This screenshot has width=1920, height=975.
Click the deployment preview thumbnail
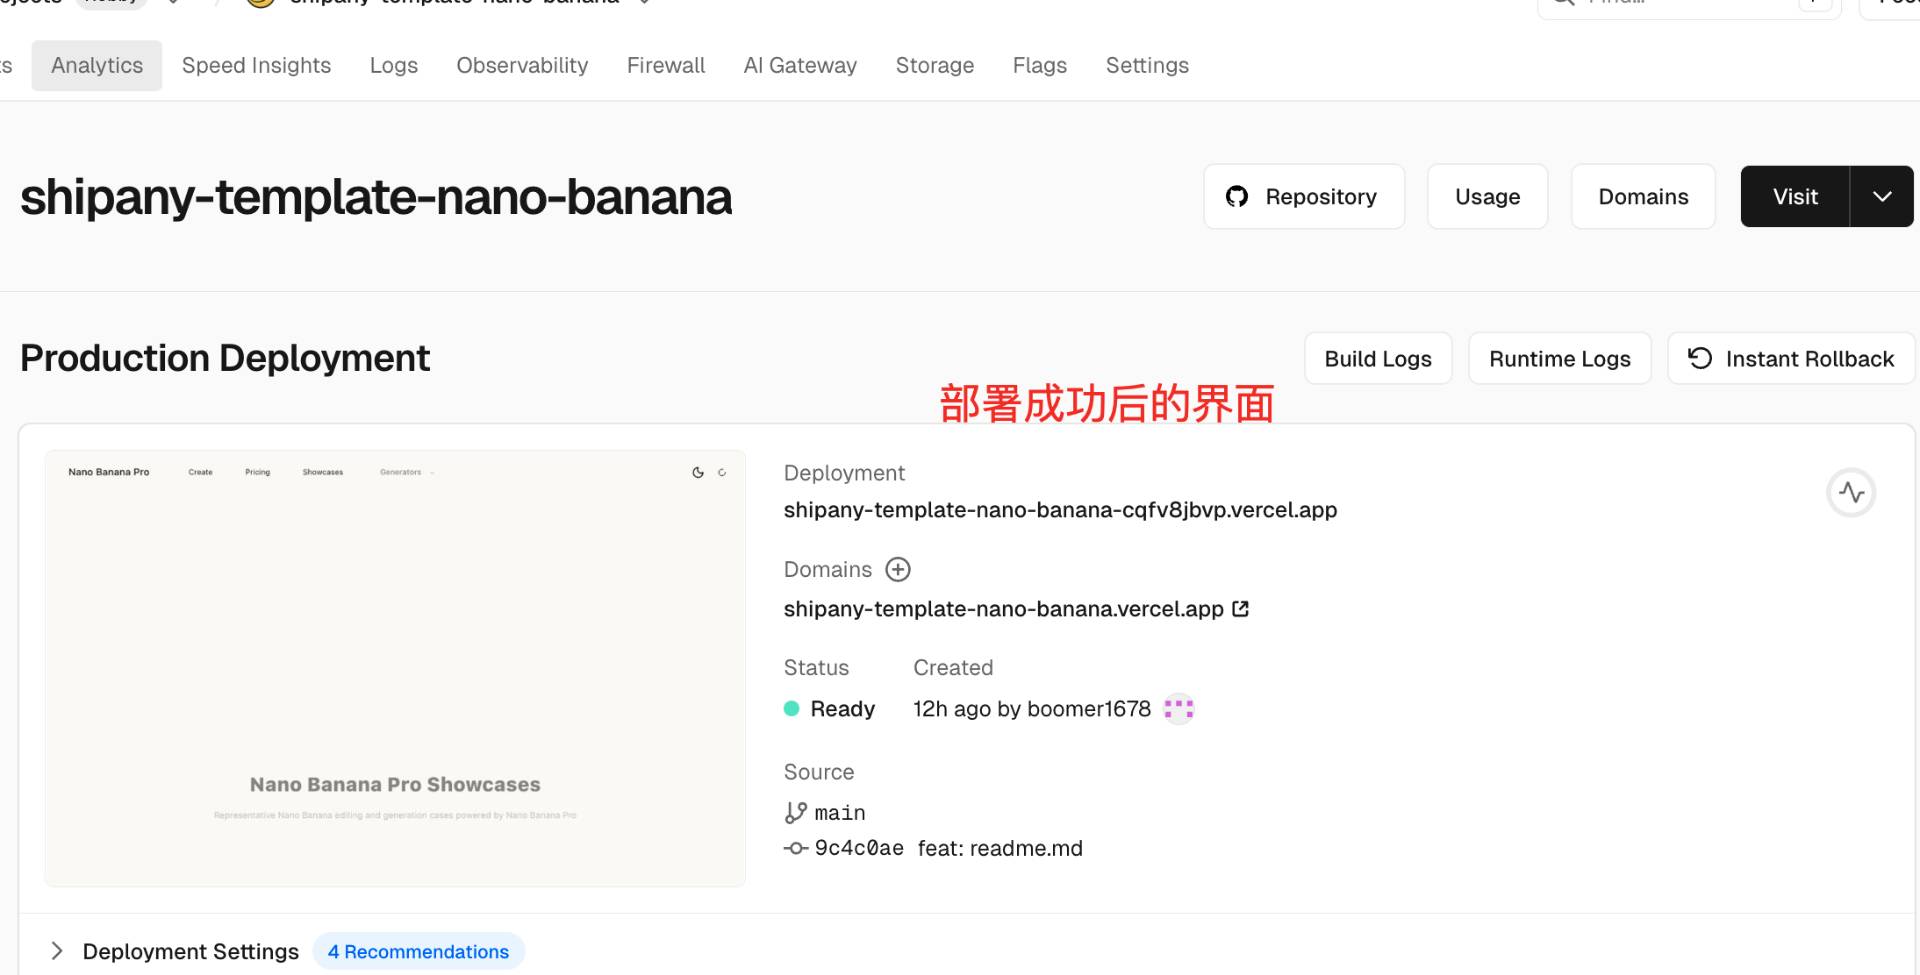[395, 668]
